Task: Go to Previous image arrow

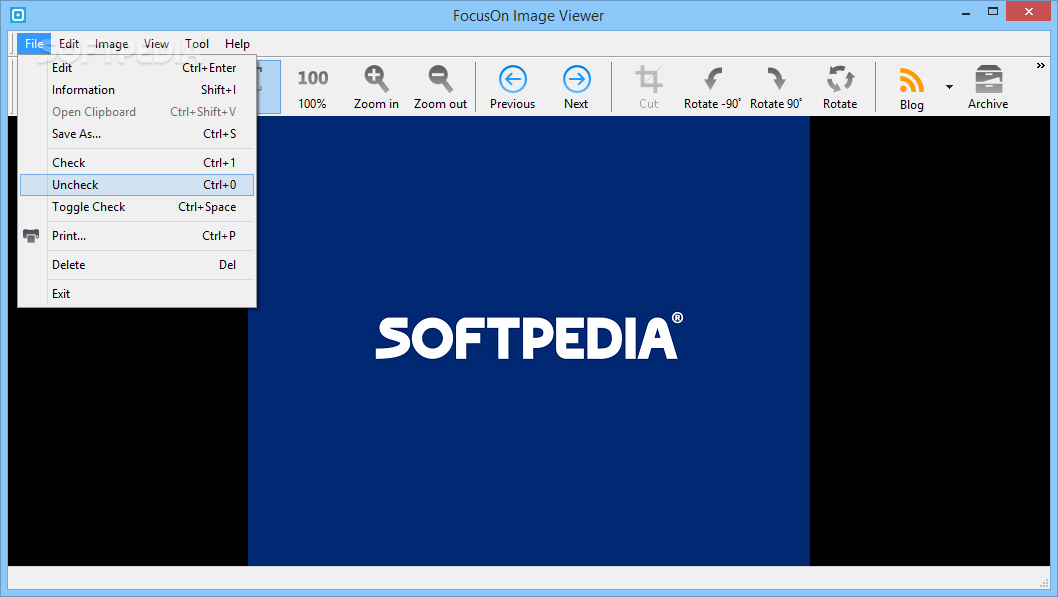Action: [513, 80]
